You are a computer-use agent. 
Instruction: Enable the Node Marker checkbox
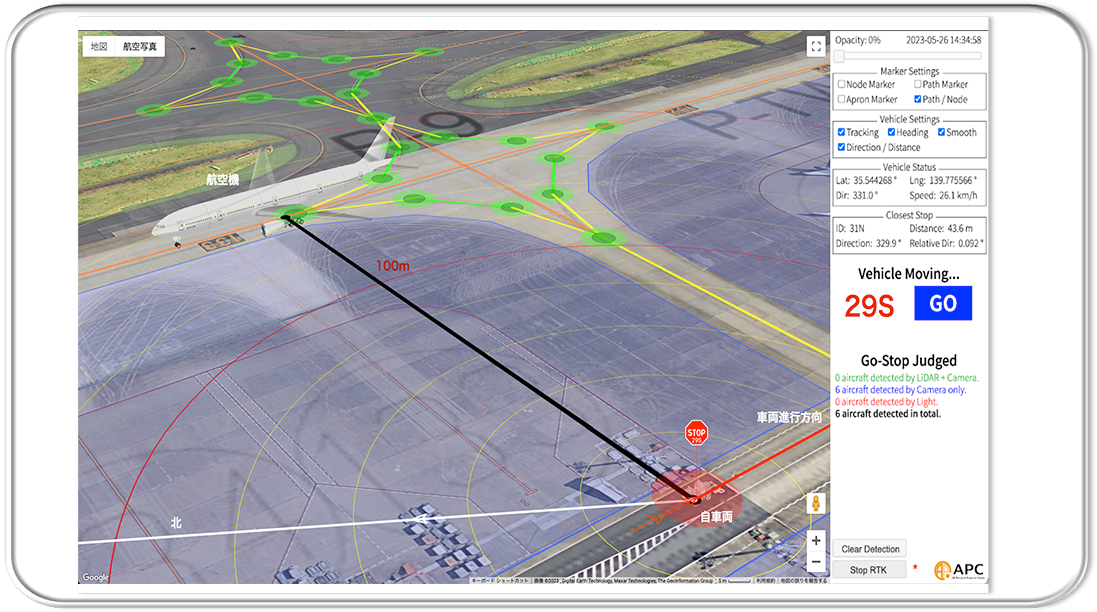coord(842,84)
